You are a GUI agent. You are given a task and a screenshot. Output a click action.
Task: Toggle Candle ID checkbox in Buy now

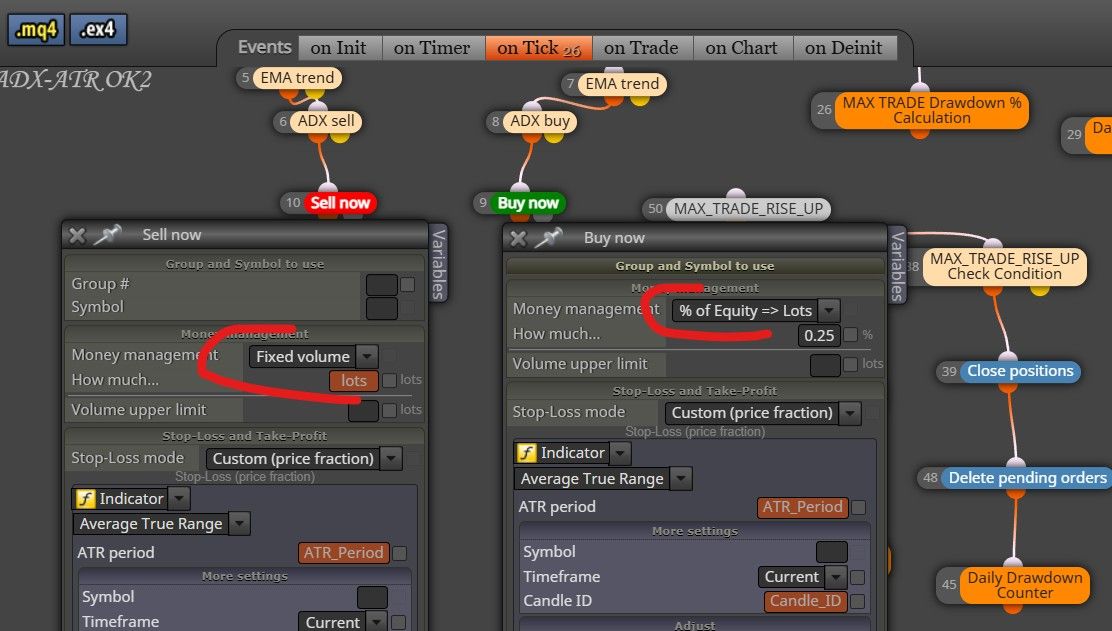857,601
